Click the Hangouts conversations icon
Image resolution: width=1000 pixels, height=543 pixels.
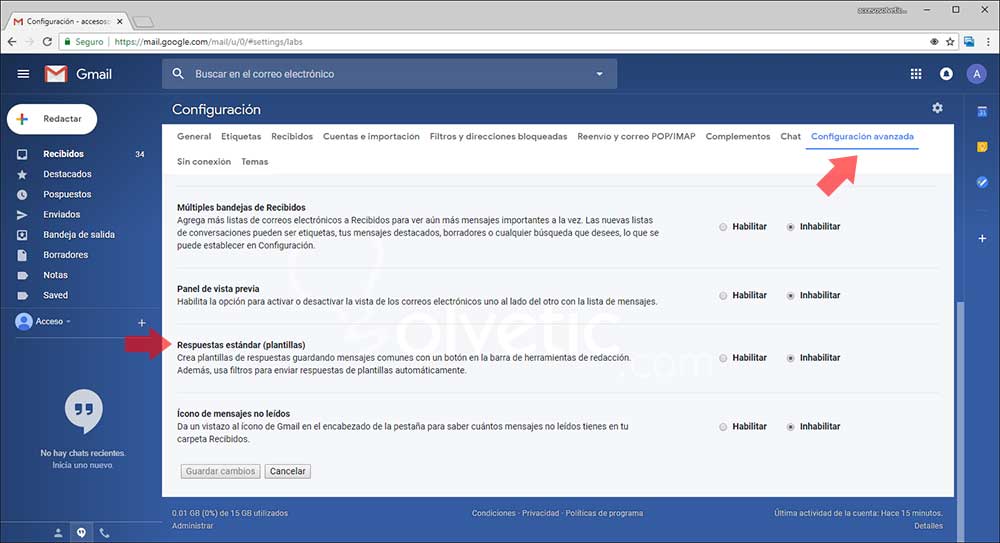pos(81,533)
